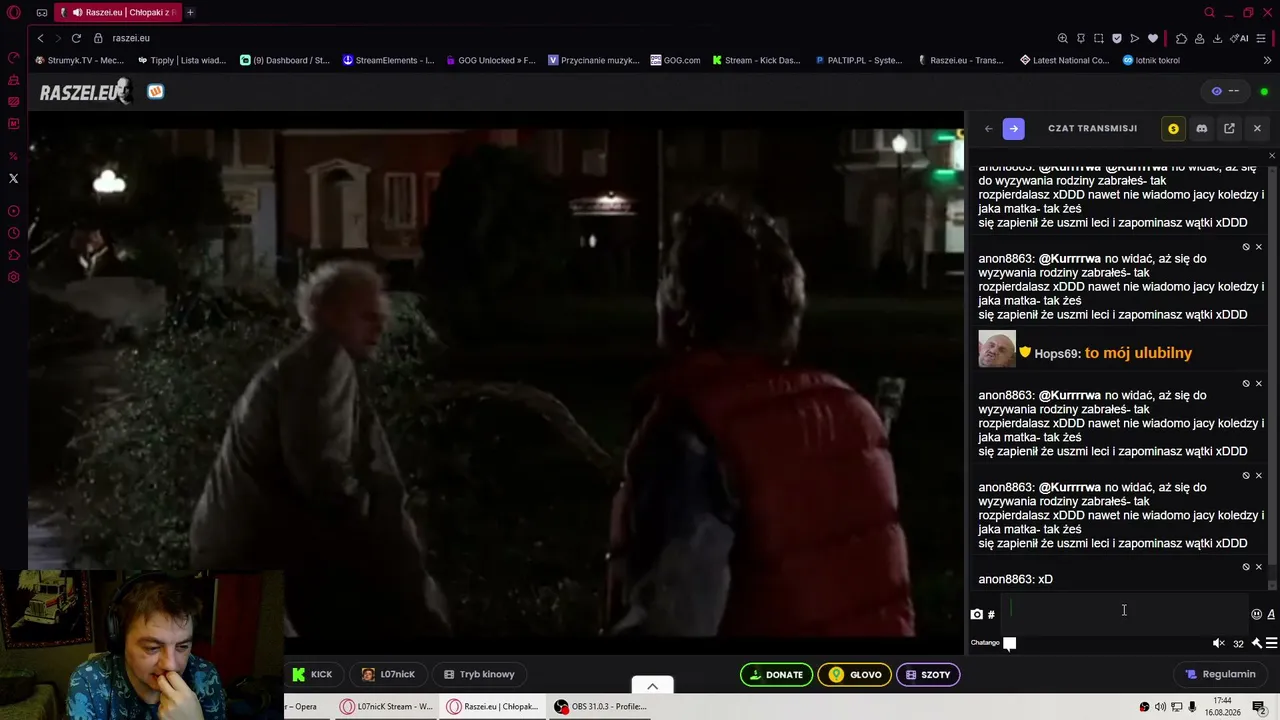The width and height of the screenshot is (1280, 720).
Task: Reload the raszei.eu page
Action: tap(76, 38)
